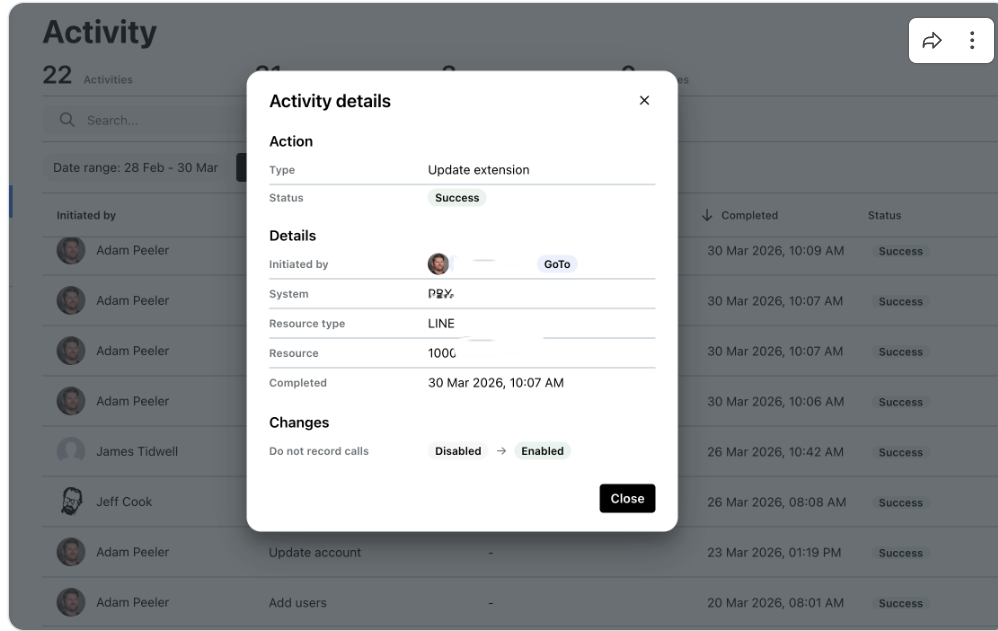Click the Initiated by column header
998x631 pixels.
pyautogui.click(x=86, y=215)
